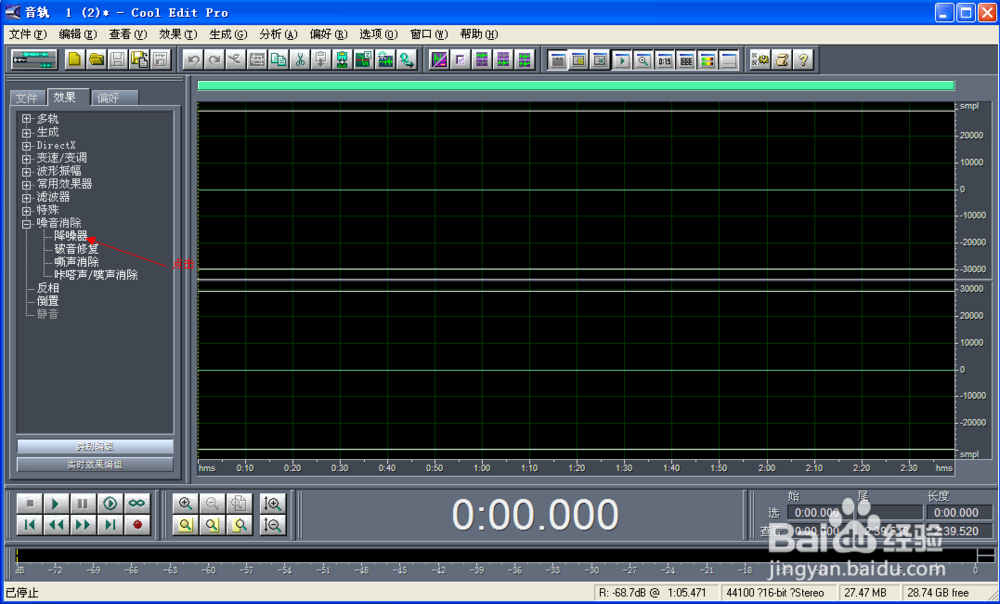Click the Fast Forward transport button

(83, 525)
